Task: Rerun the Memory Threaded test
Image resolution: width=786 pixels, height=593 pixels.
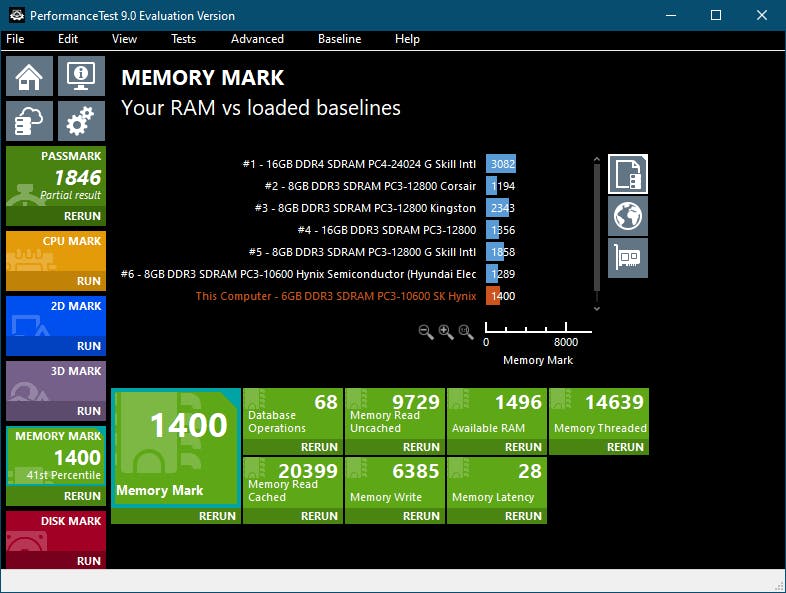Action: [625, 447]
